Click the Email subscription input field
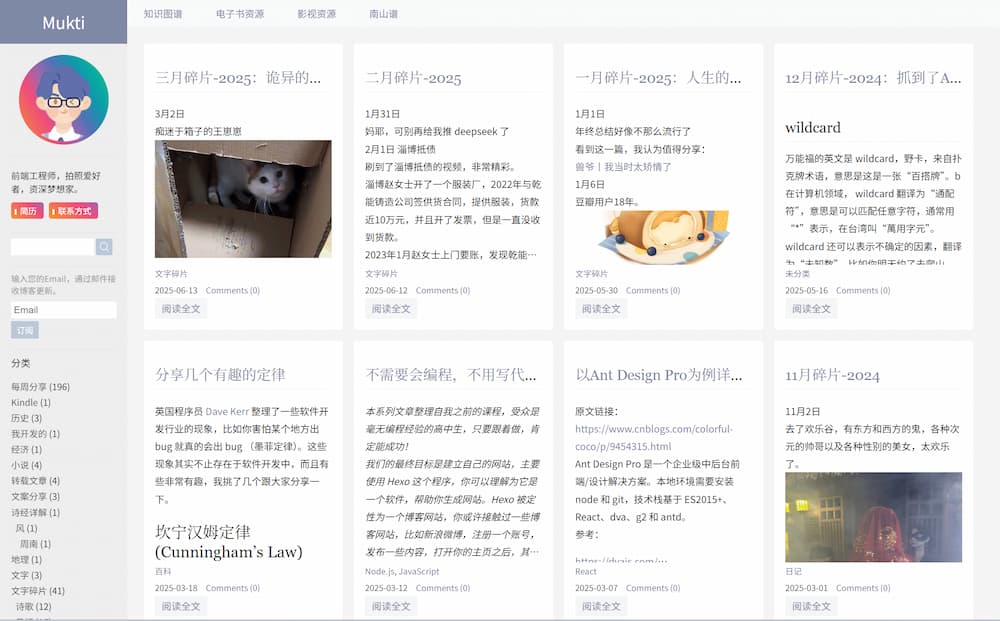 tap(64, 310)
